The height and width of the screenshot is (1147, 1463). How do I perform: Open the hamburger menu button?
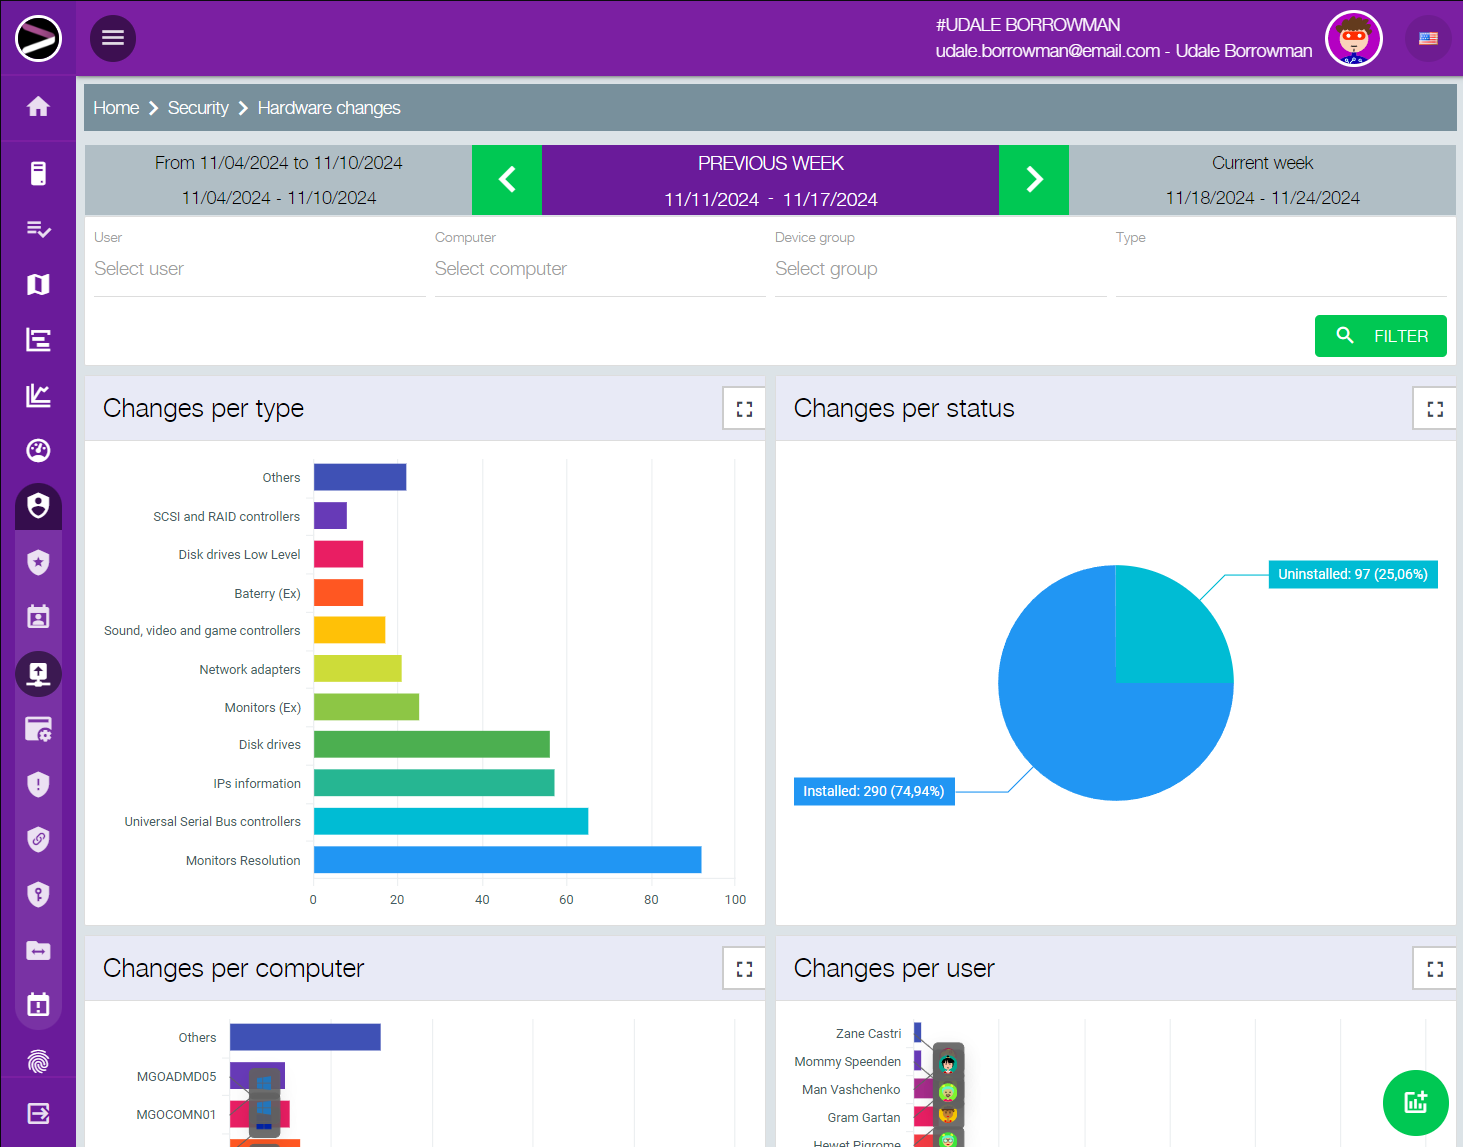pyautogui.click(x=113, y=38)
